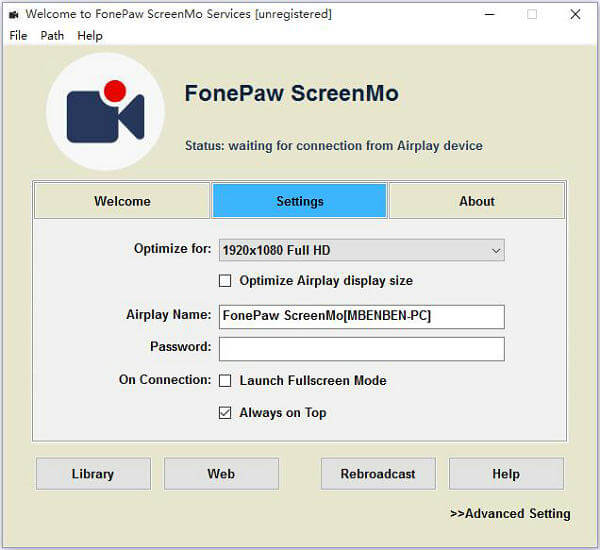The width and height of the screenshot is (600, 550).
Task: Click the On Connection: label
Action: [x=165, y=379]
